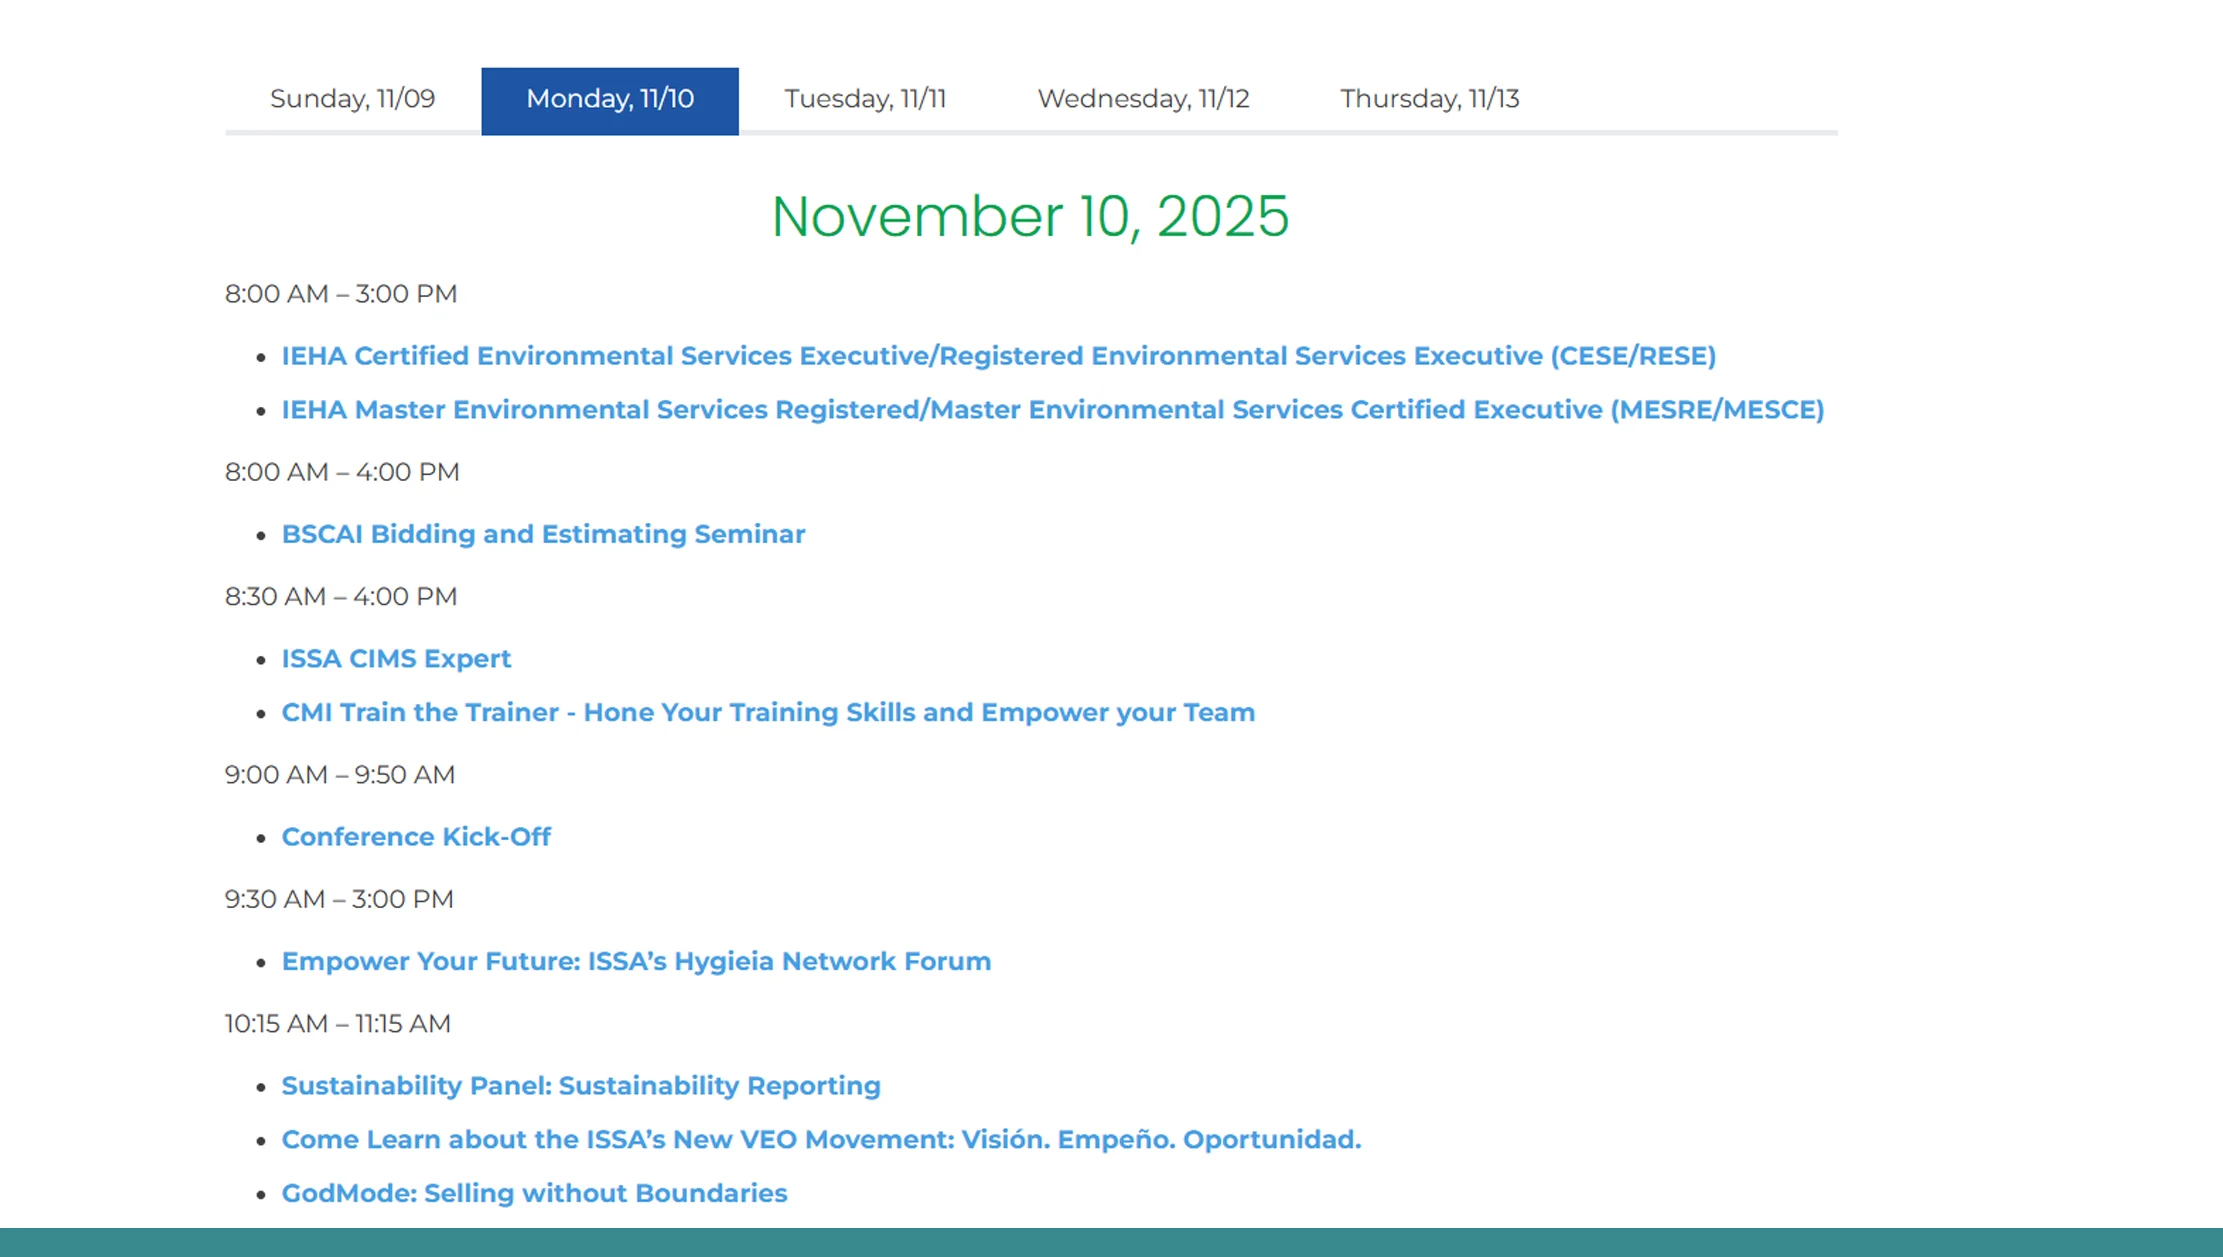Click the IEHA MESRE/MESCE session link
This screenshot has width=2223, height=1257.
(1051, 410)
